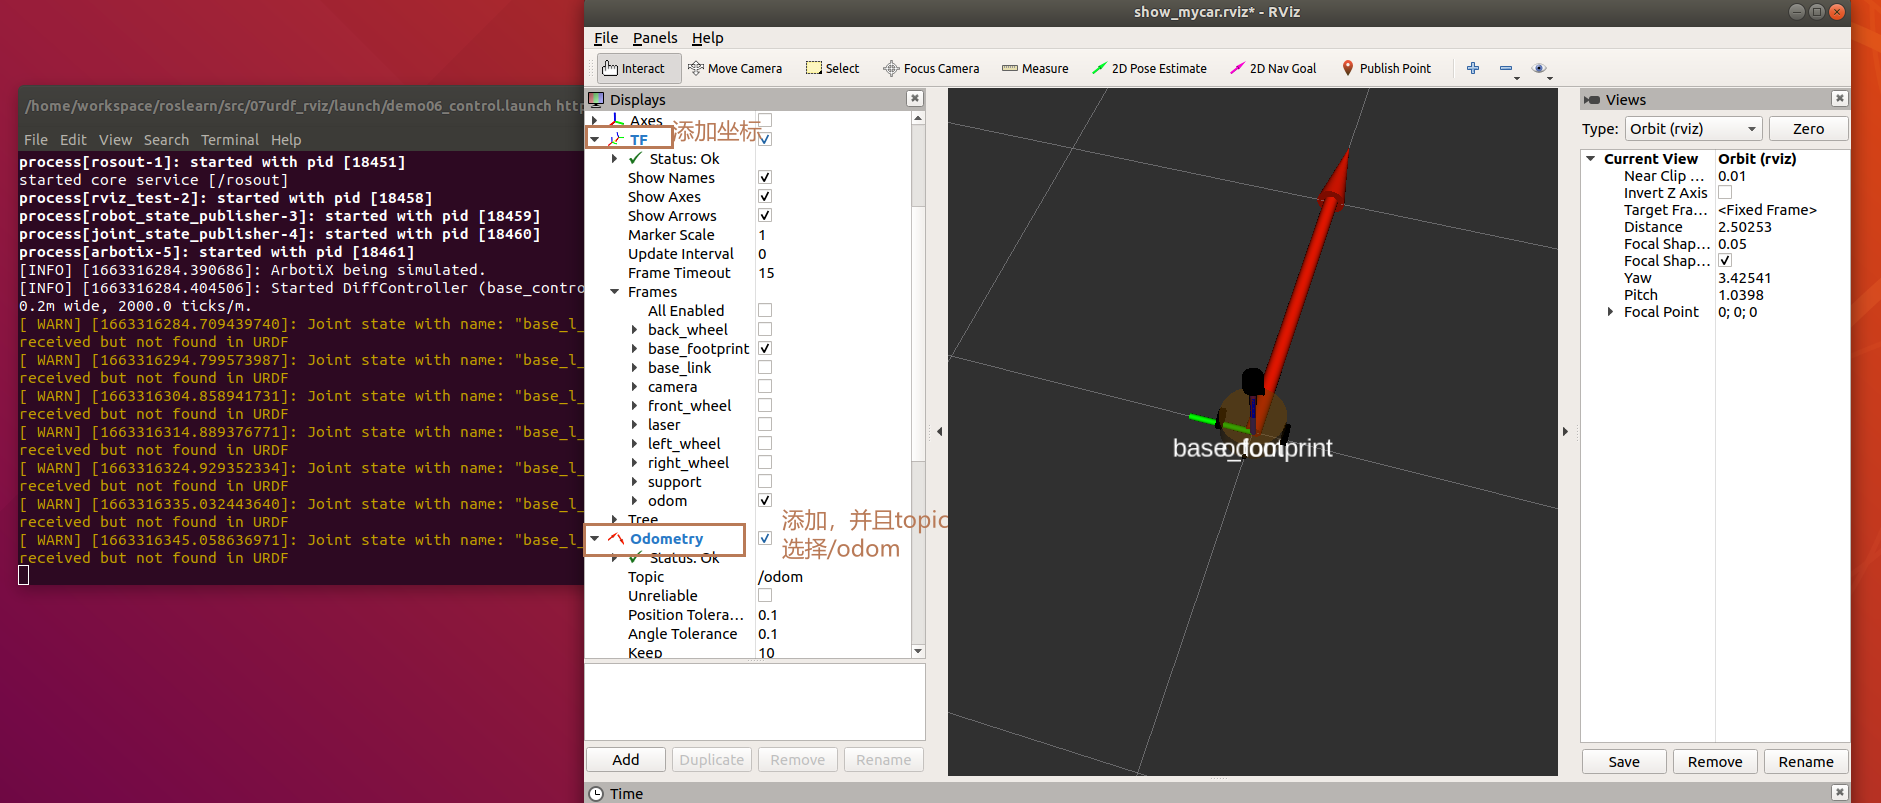Pick the Focus Camera tool
Screen dimensions: 1881x803
(x=931, y=68)
